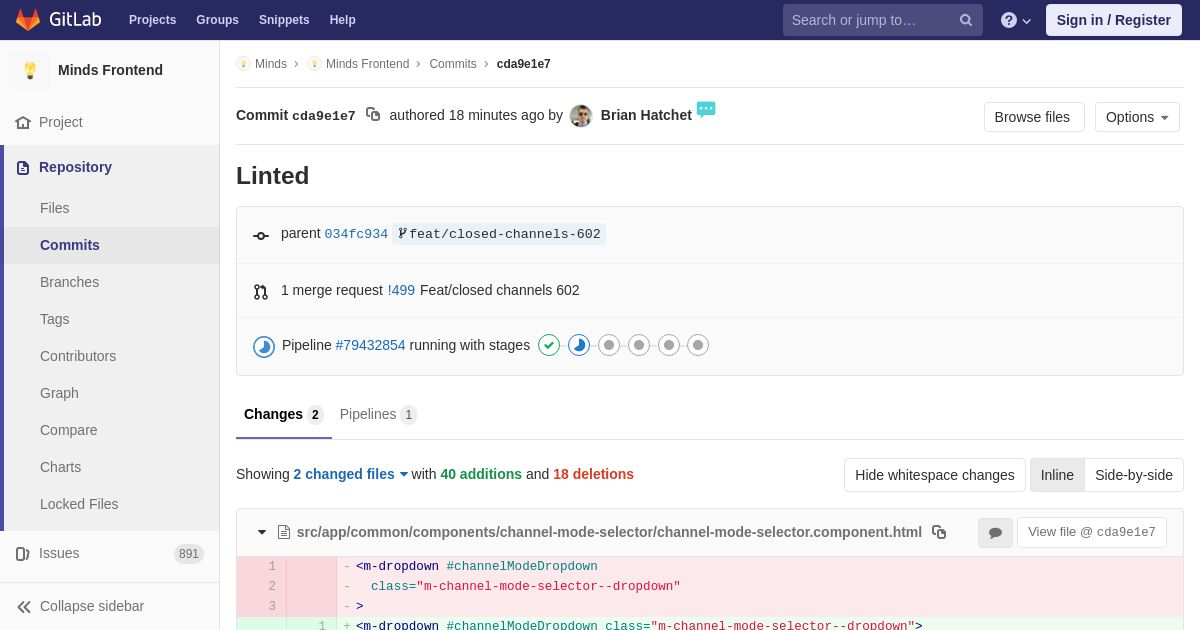Open Groups in top navigation
This screenshot has height=630, width=1200.
click(217, 20)
